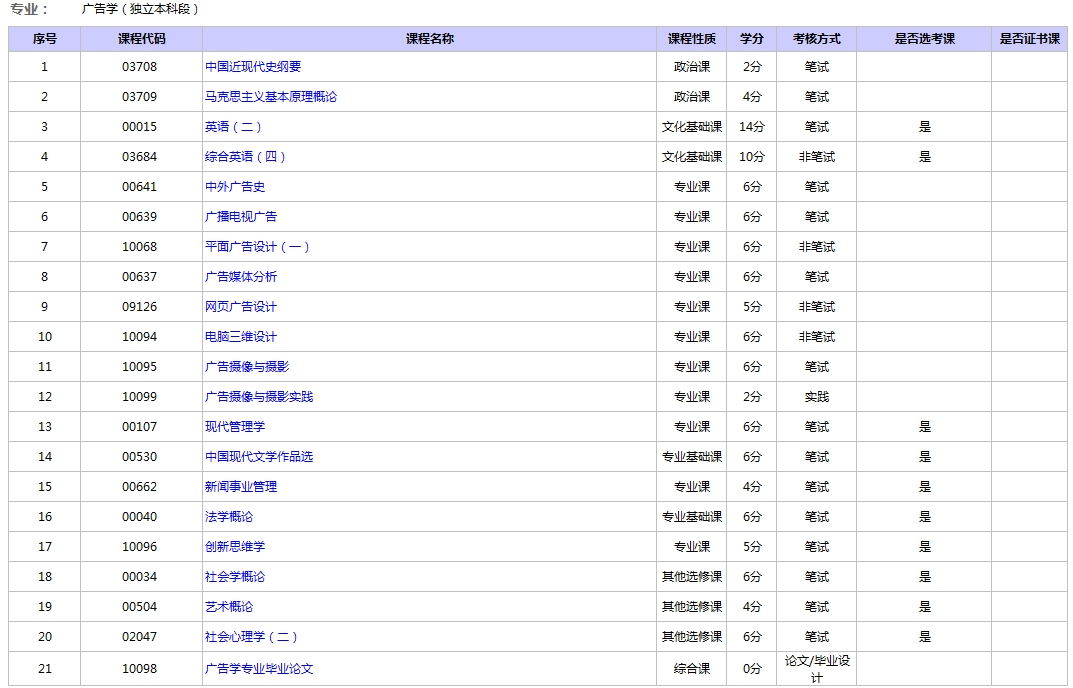Click the 考核方式 column header

point(816,39)
